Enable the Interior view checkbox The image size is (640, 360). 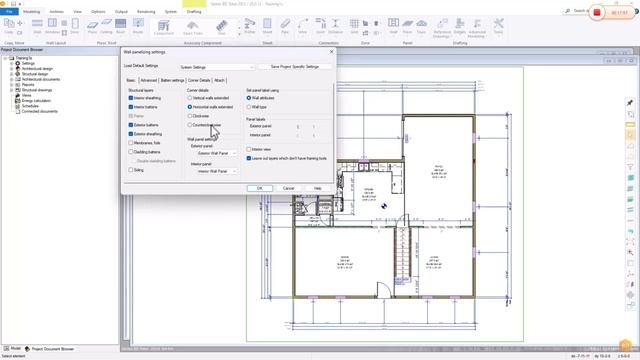[249, 149]
